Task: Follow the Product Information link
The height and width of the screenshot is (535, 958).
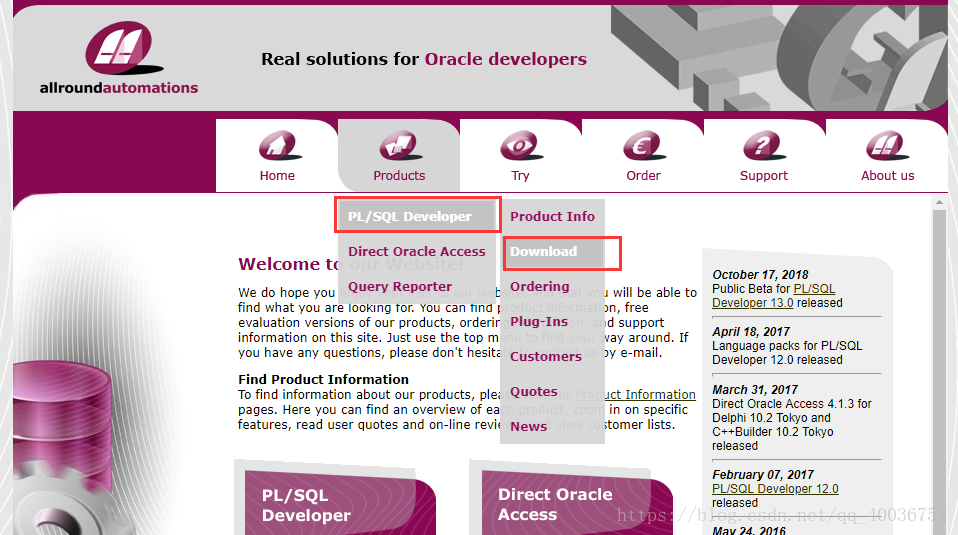Action: tap(635, 395)
